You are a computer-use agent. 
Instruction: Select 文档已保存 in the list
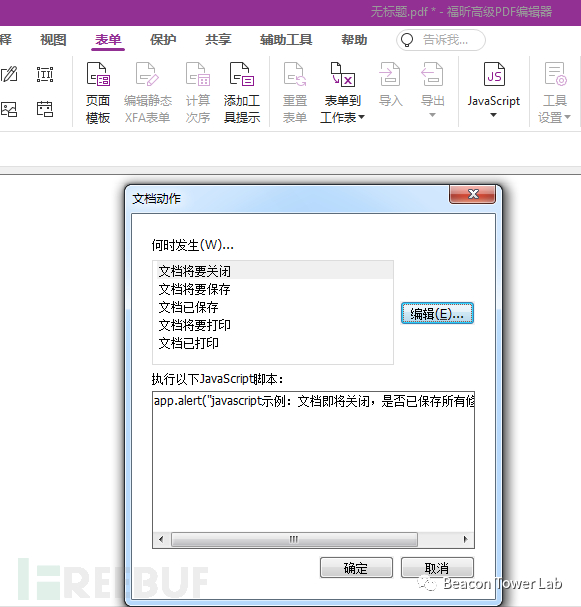(x=273, y=307)
